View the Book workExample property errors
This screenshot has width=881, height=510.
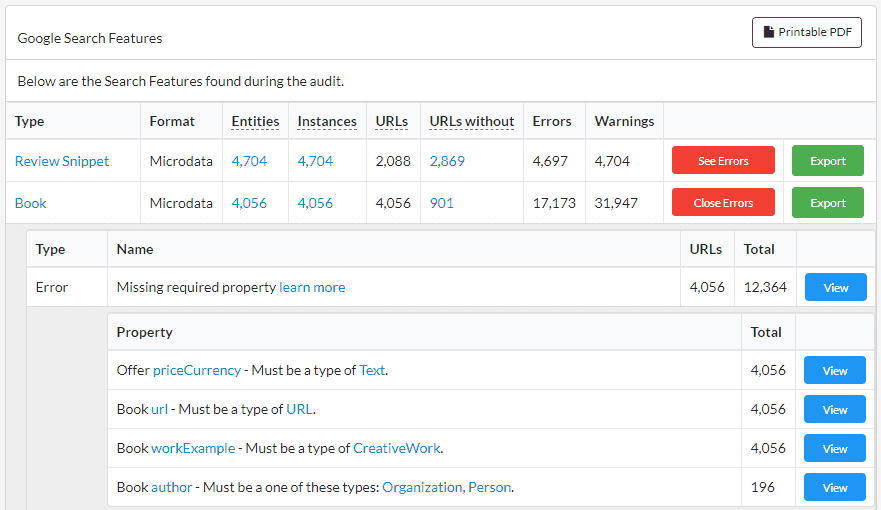point(834,449)
